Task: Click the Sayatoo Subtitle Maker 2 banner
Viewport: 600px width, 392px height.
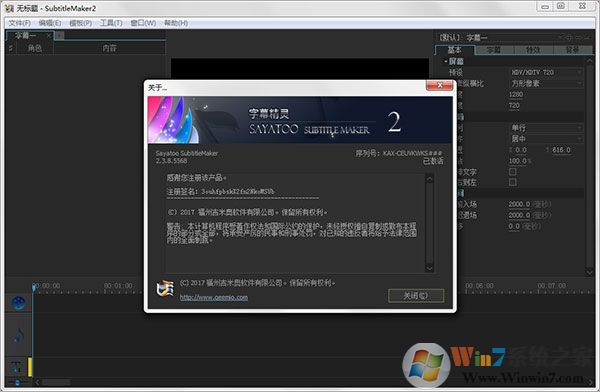Action: [300, 120]
